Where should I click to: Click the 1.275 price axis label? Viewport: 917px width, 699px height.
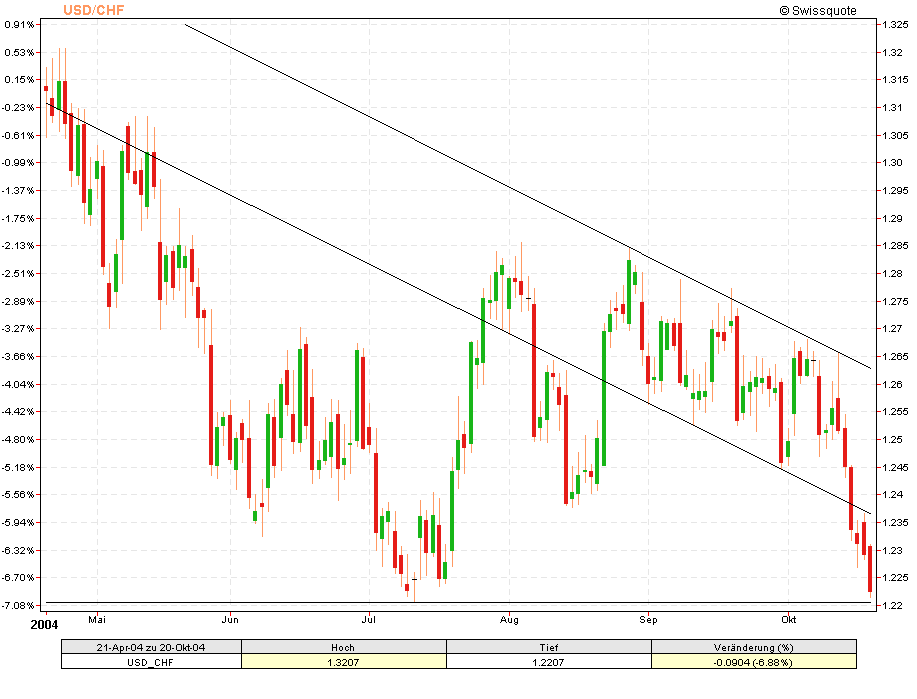pyautogui.click(x=895, y=301)
